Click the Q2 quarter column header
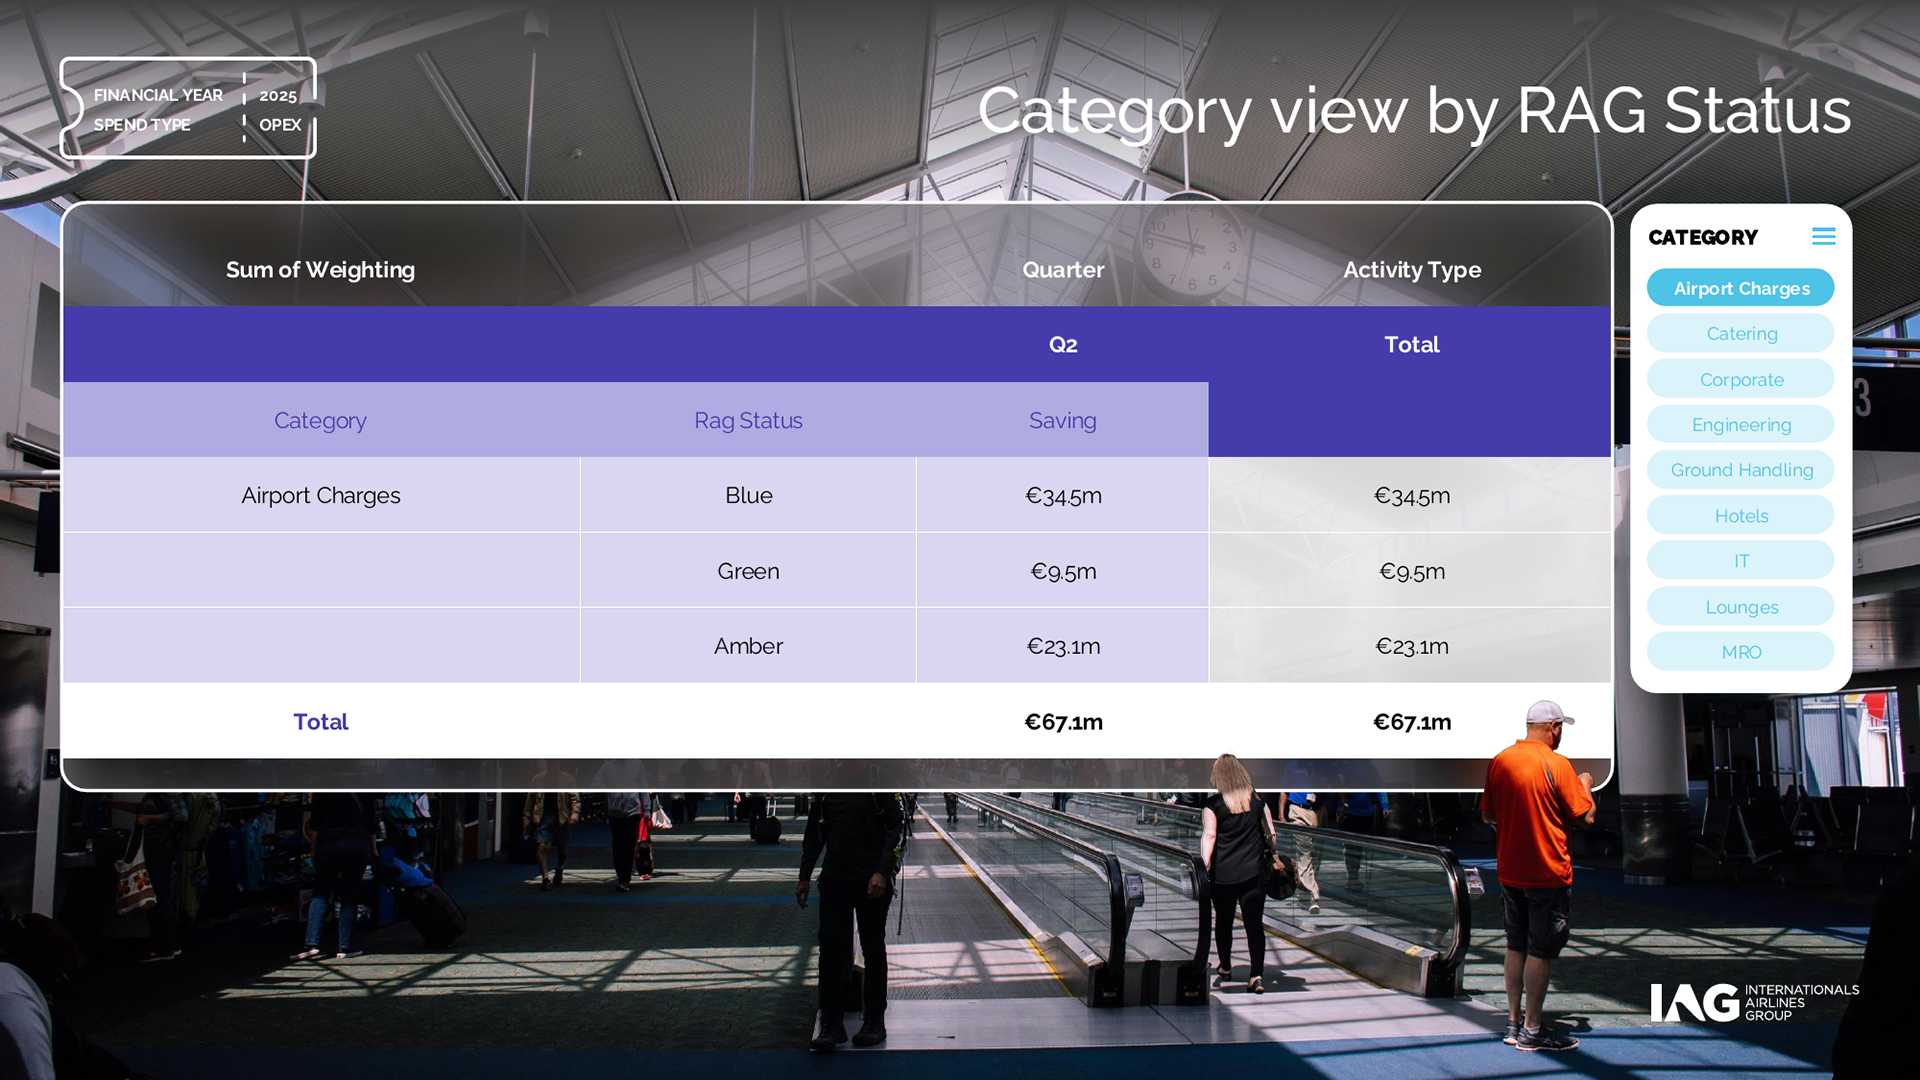This screenshot has height=1080, width=1920. click(1062, 345)
